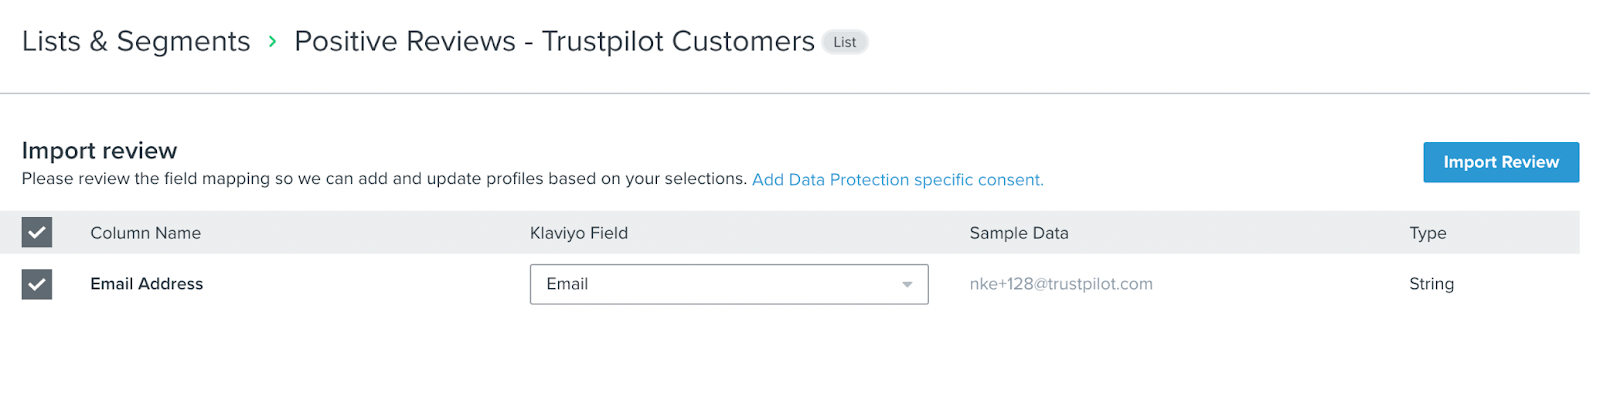
Task: Uncheck the Email Address row checkbox
Action: click(x=37, y=285)
